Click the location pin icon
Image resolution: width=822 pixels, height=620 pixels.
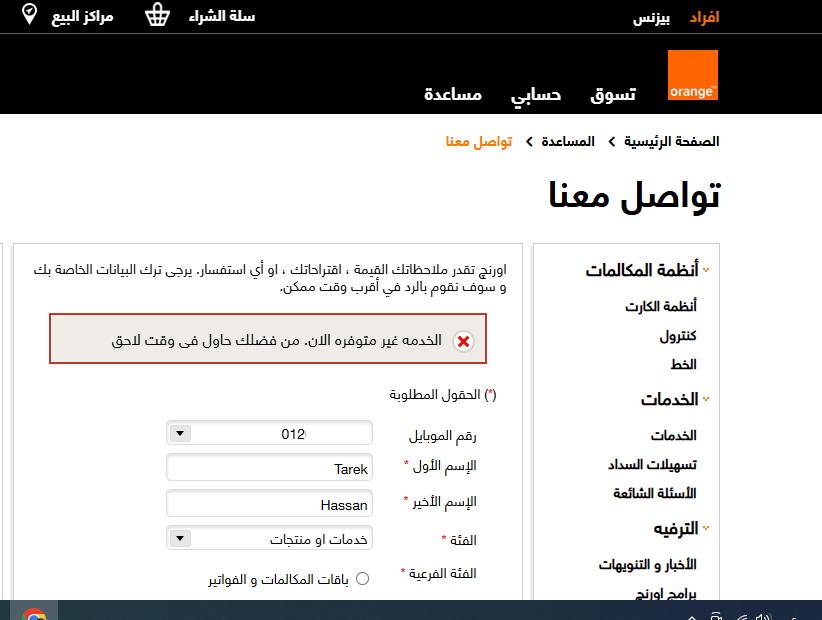[x=29, y=14]
